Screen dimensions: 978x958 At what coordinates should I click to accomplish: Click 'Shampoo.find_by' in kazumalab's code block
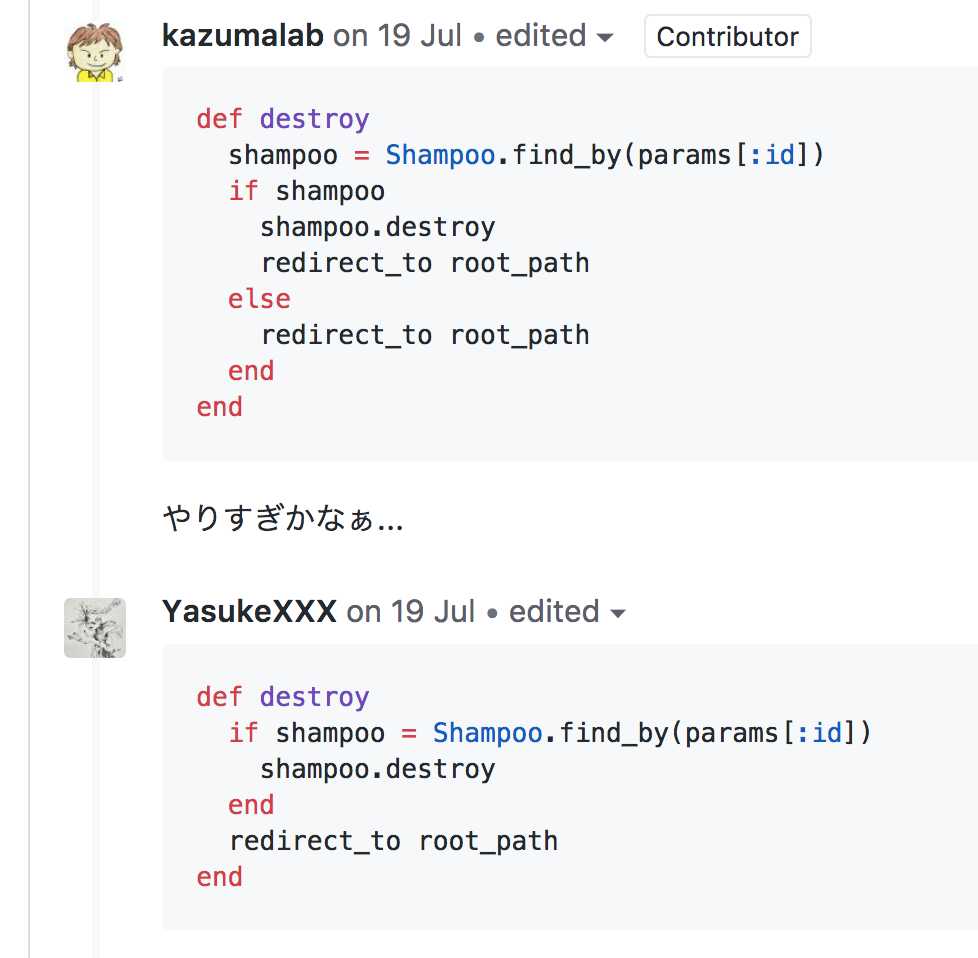503,155
